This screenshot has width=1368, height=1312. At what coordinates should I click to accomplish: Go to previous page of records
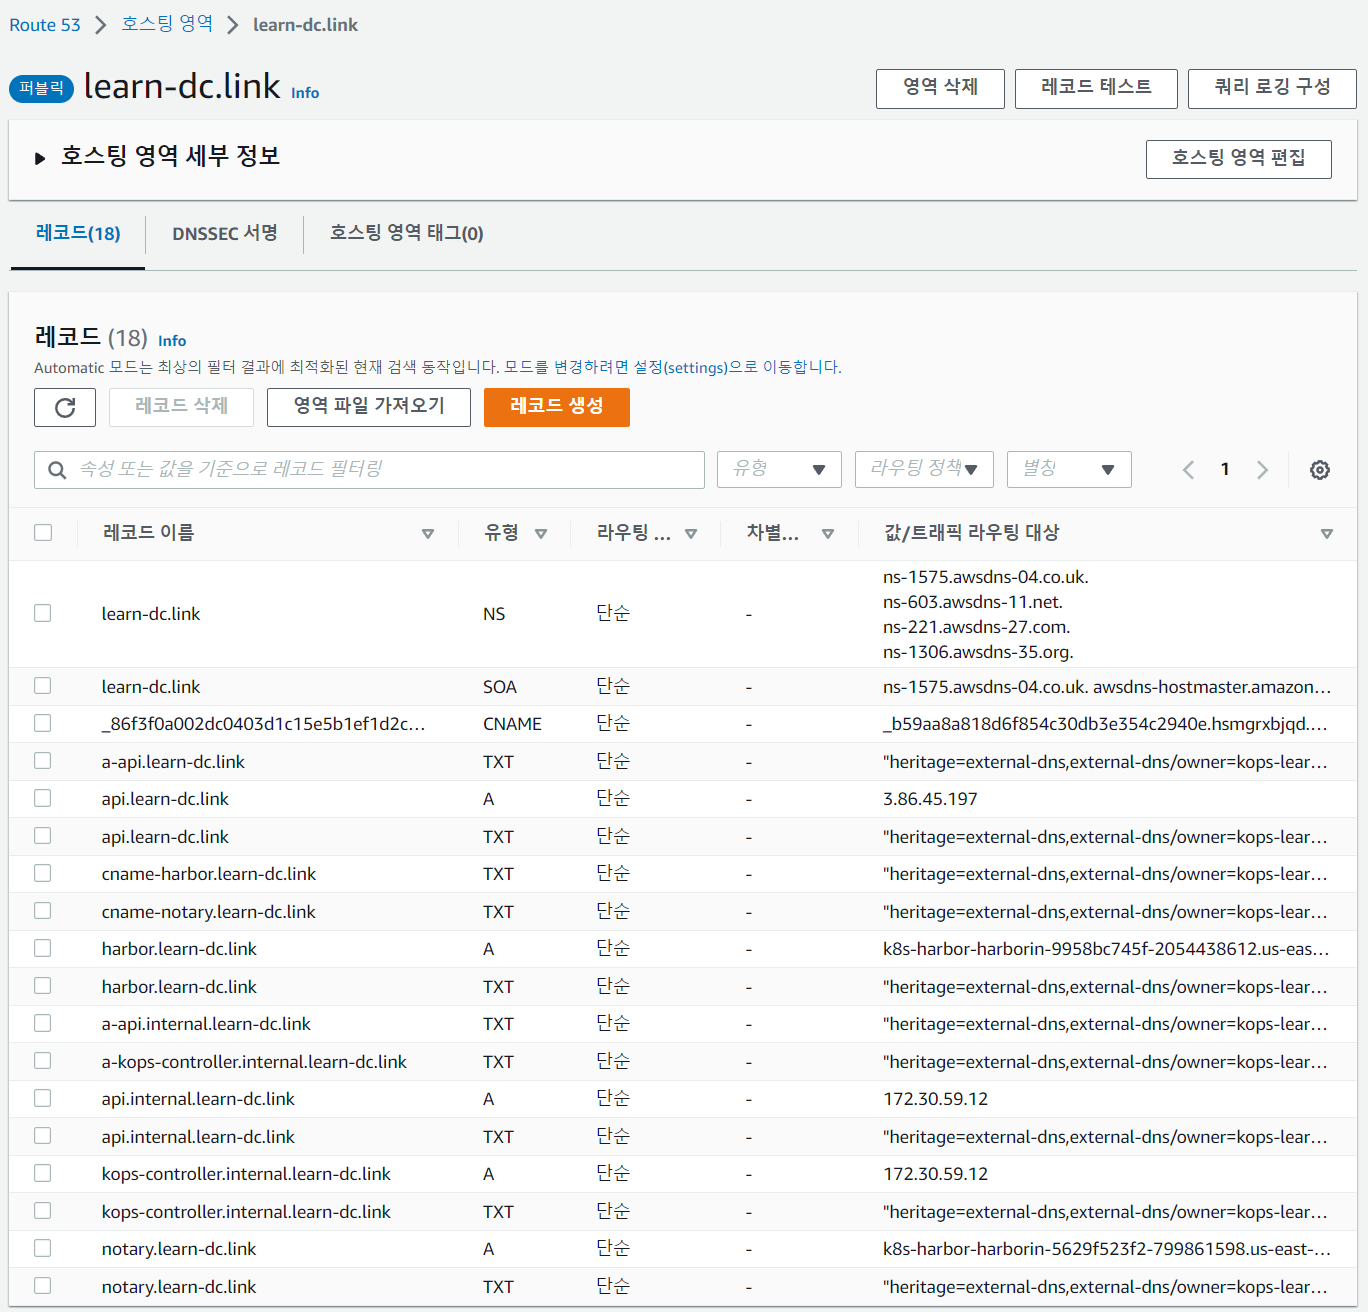pyautogui.click(x=1188, y=470)
